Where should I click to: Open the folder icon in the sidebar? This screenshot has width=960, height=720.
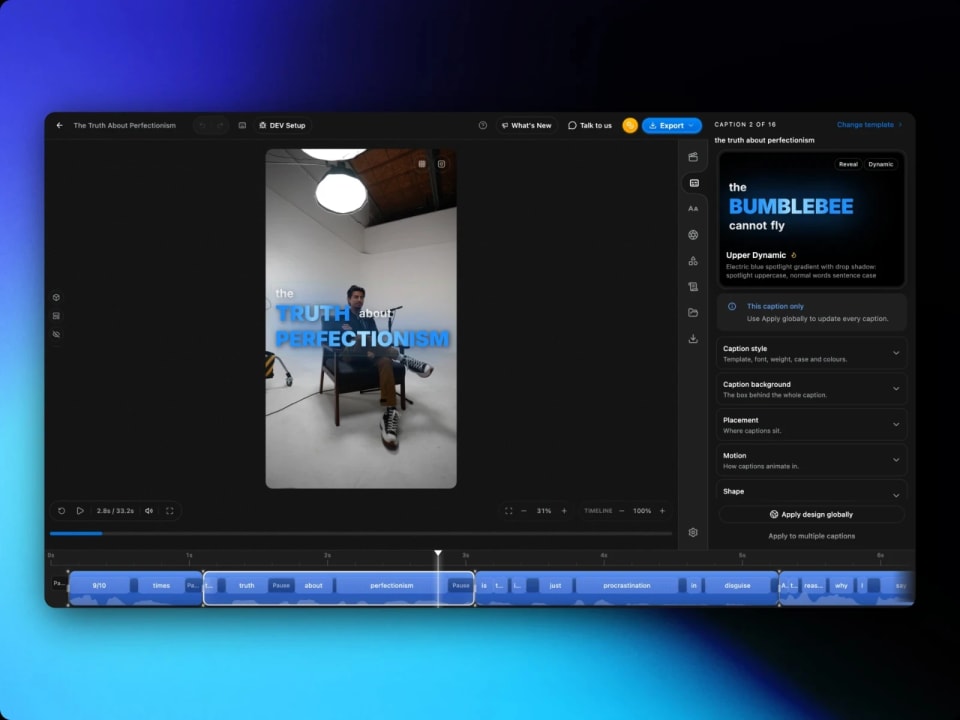(693, 313)
